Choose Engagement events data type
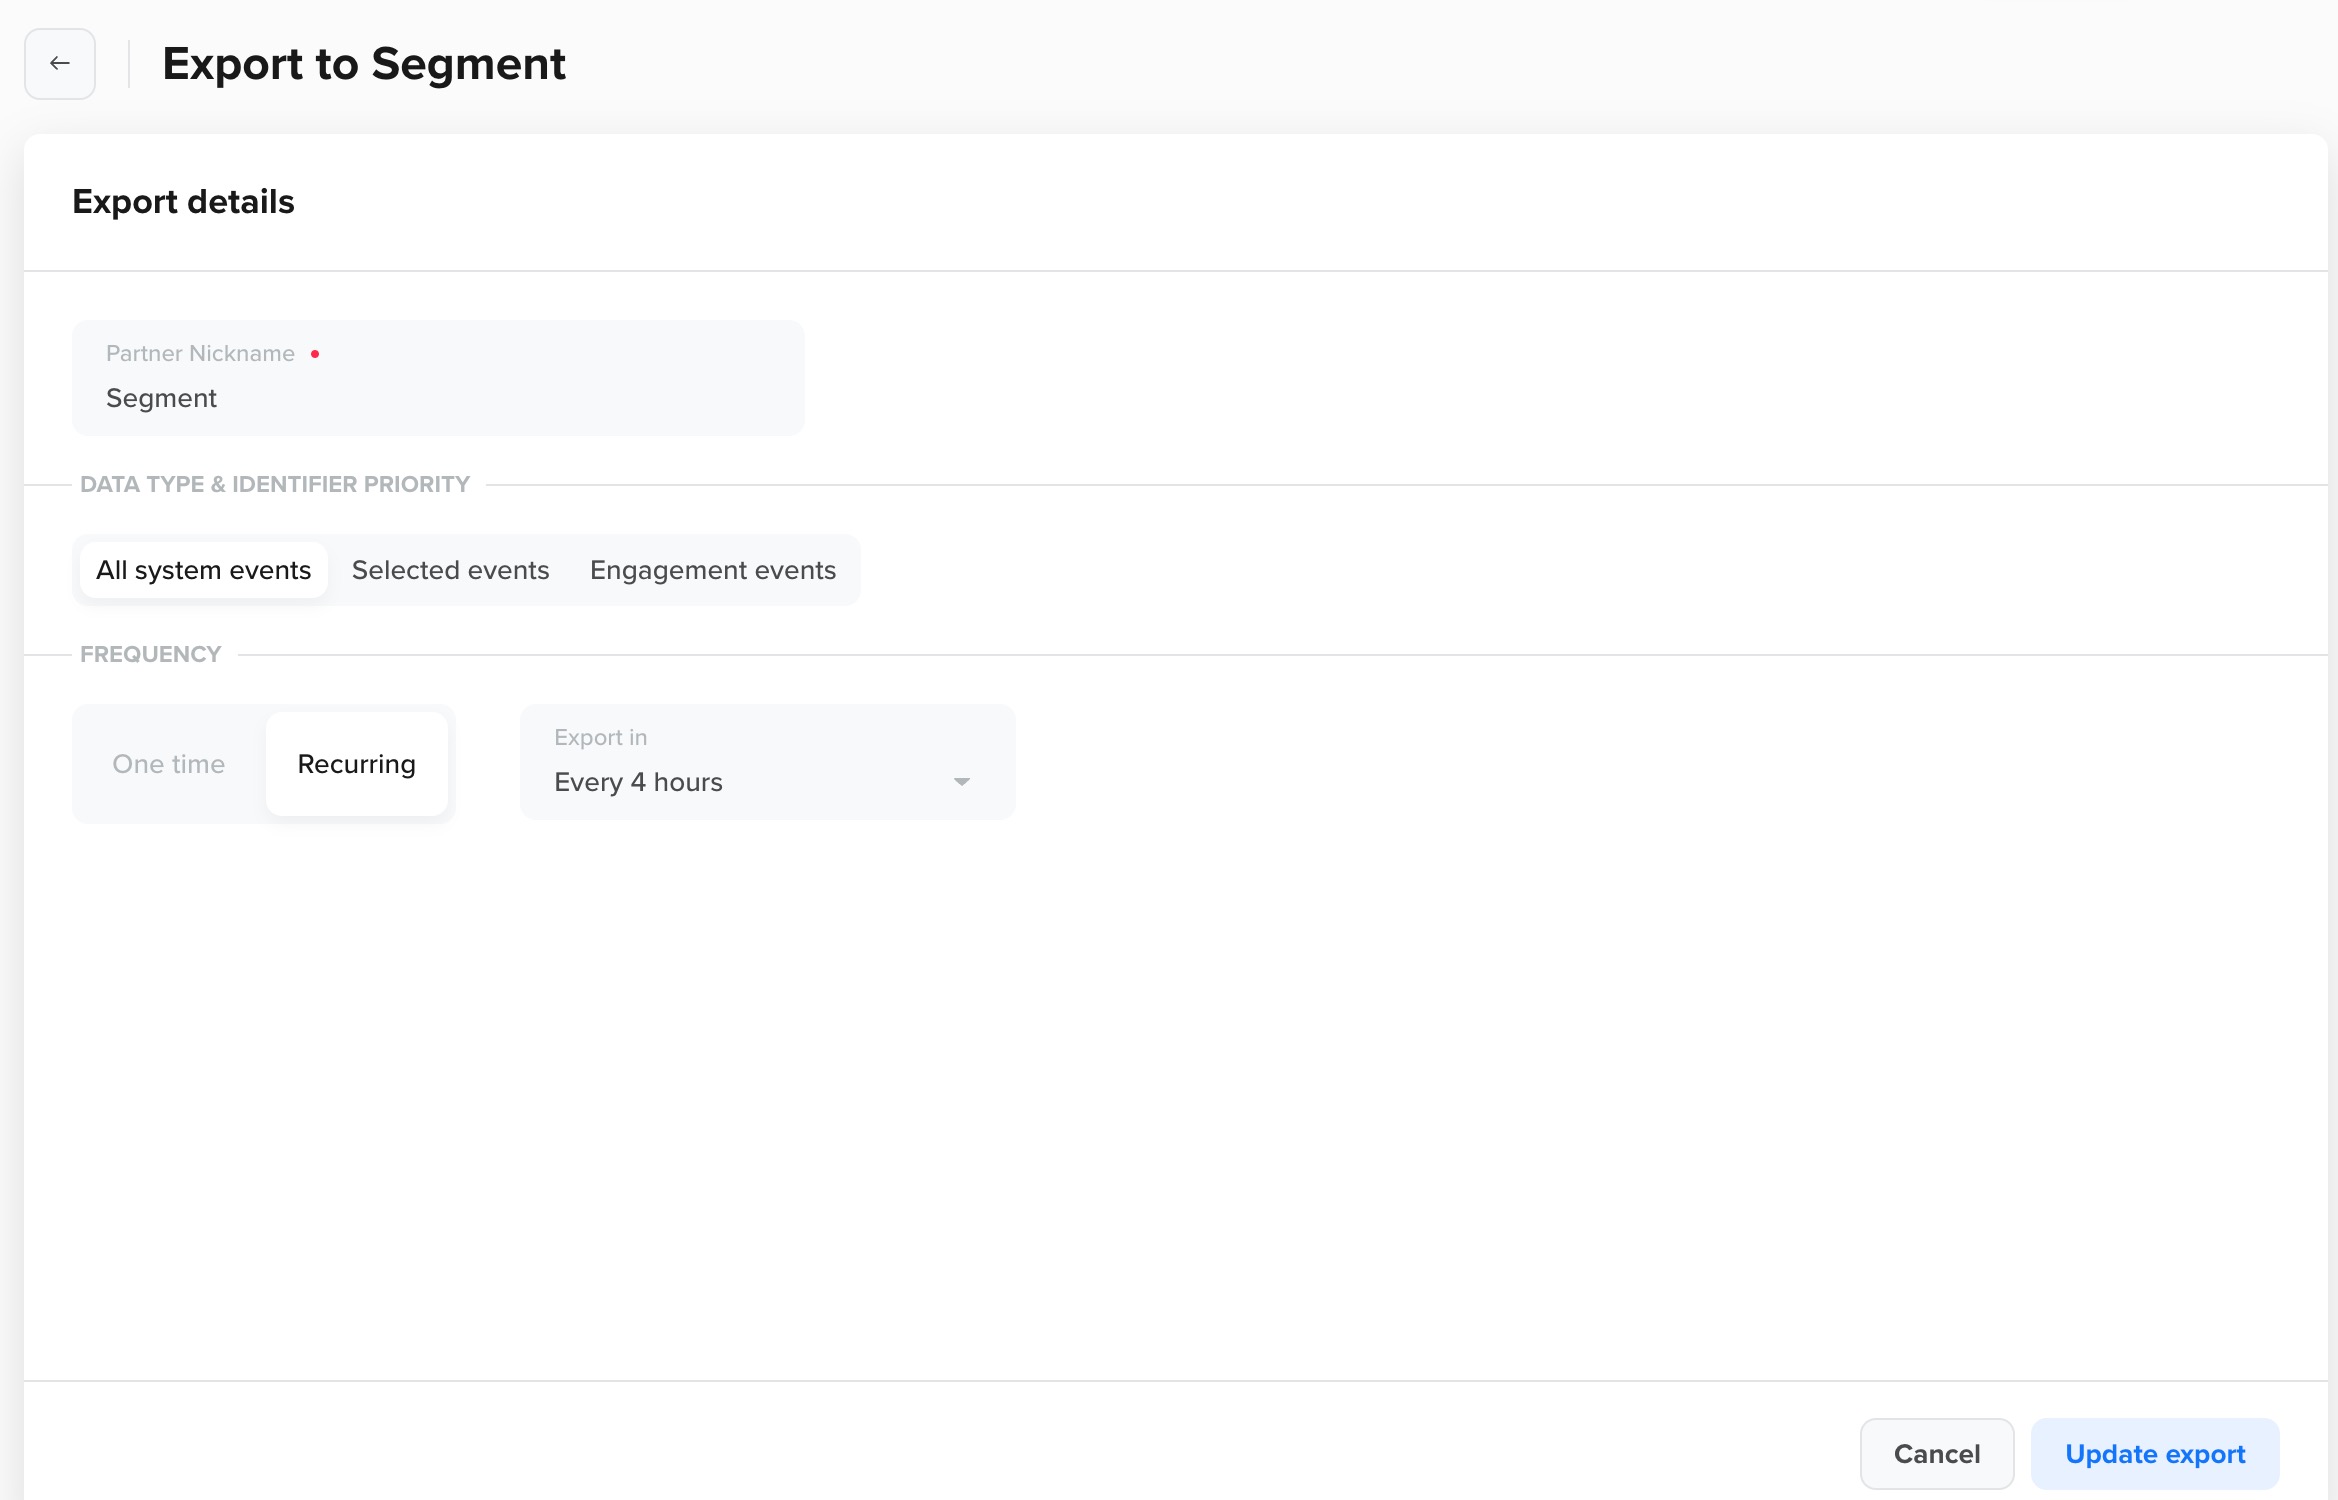This screenshot has width=2338, height=1500. click(x=713, y=570)
